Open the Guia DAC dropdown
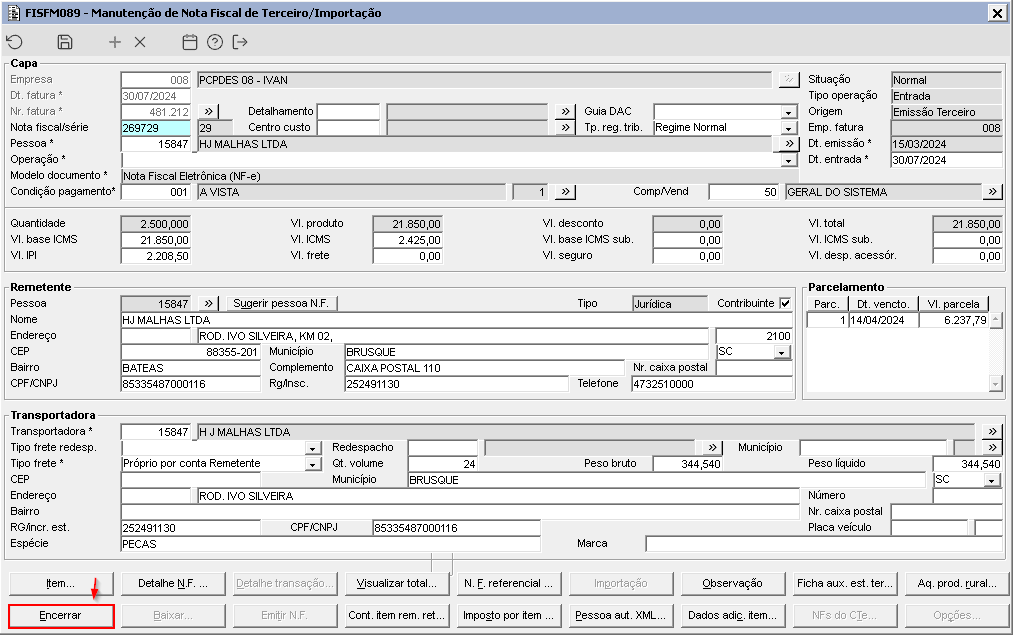The width and height of the screenshot is (1013, 635). pyautogui.click(x=789, y=112)
